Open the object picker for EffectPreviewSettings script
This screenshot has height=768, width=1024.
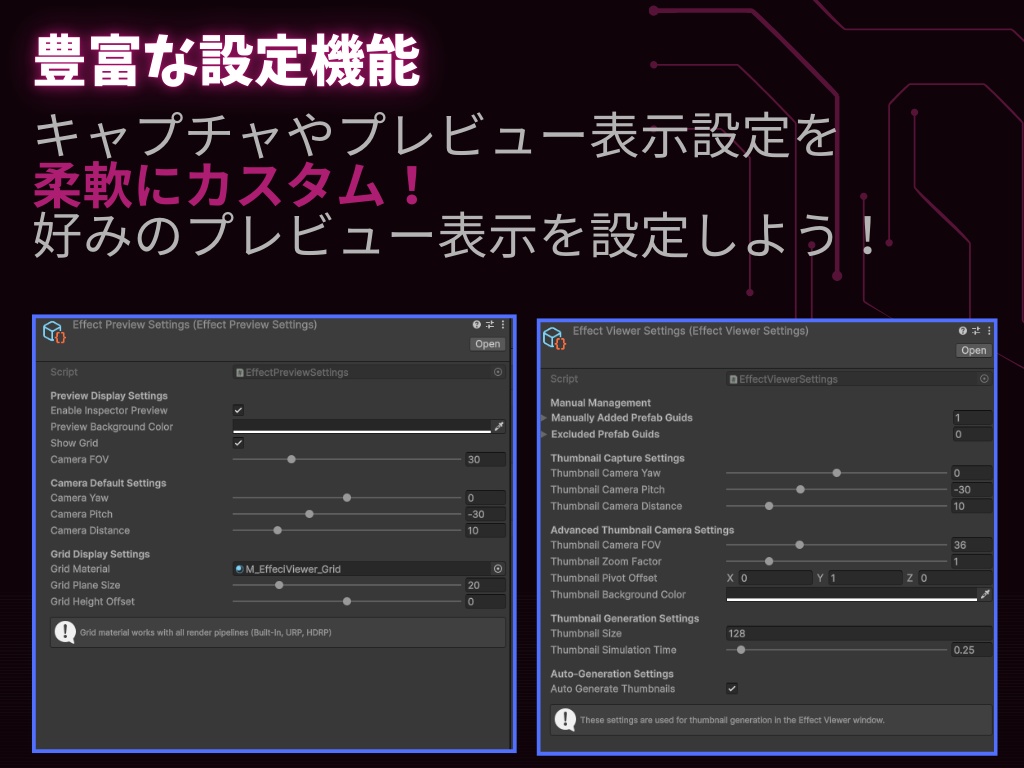(497, 372)
